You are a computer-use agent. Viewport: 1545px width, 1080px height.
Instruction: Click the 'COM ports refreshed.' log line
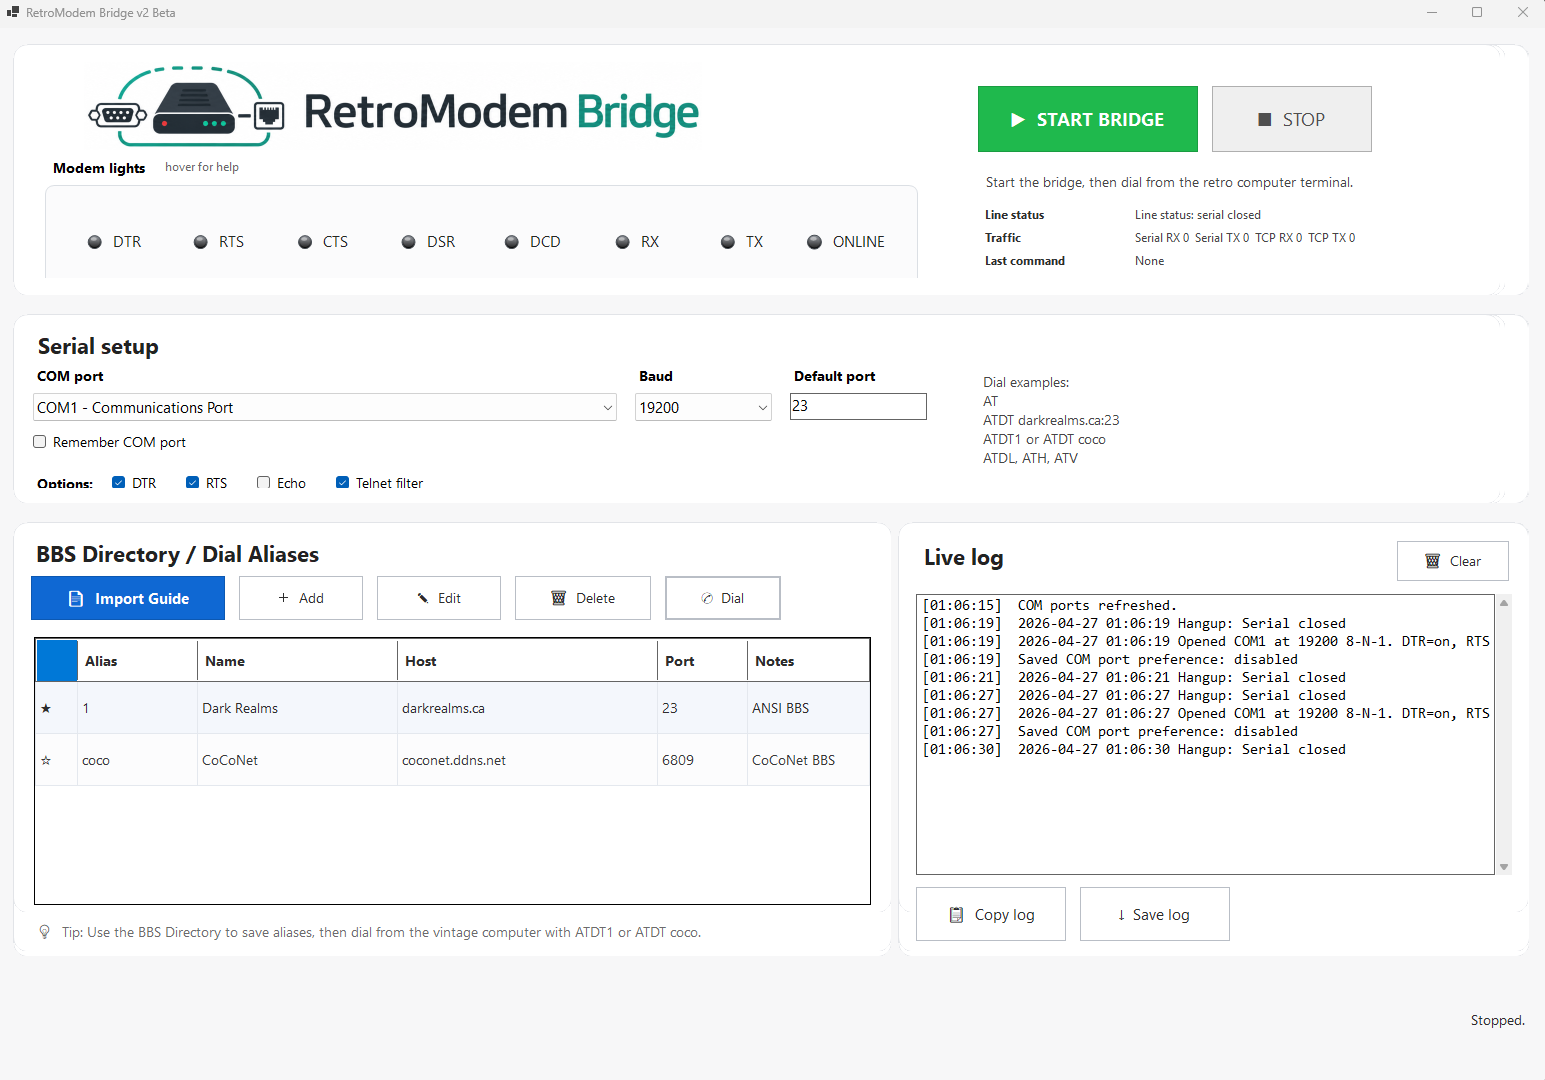click(1049, 605)
